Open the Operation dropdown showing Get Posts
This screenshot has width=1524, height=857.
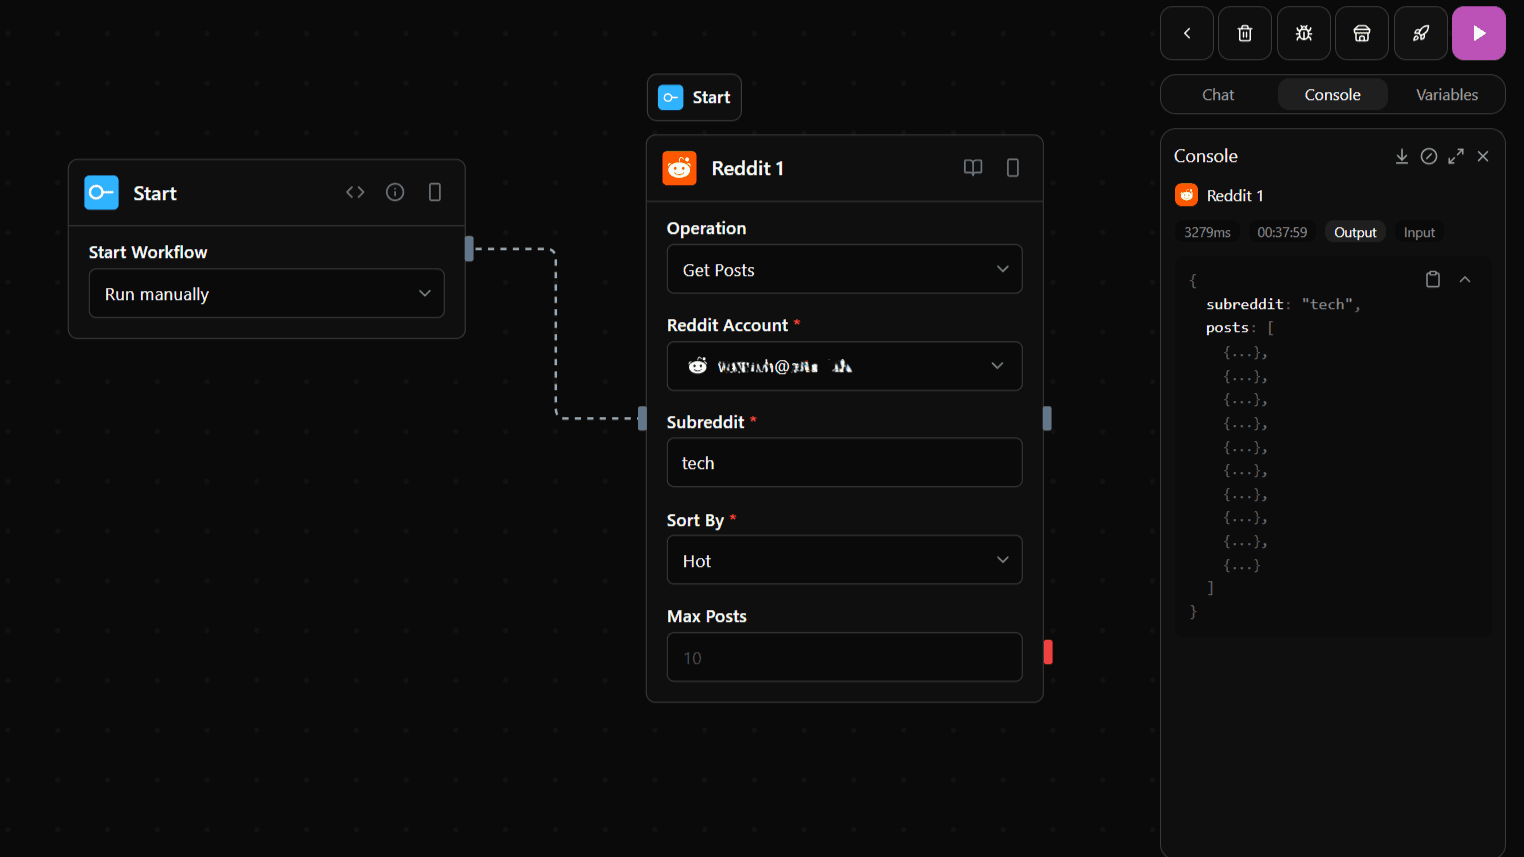pos(844,270)
